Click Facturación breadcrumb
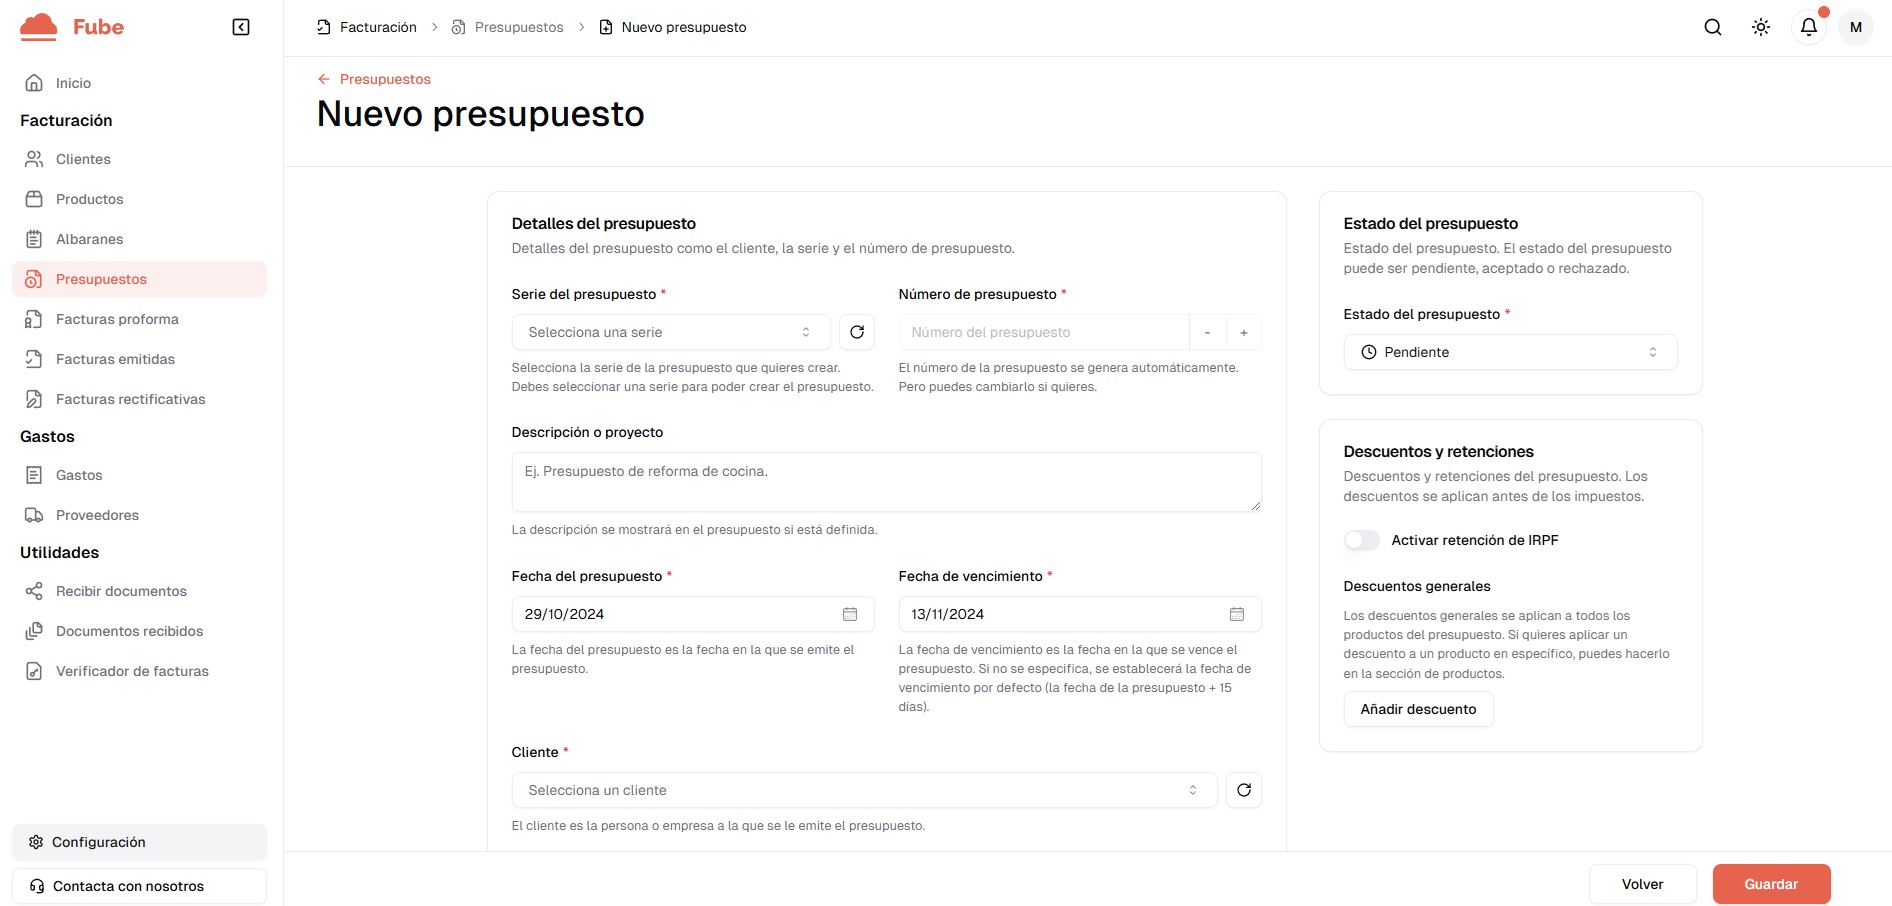Screen dimensions: 1892x906 (367, 27)
